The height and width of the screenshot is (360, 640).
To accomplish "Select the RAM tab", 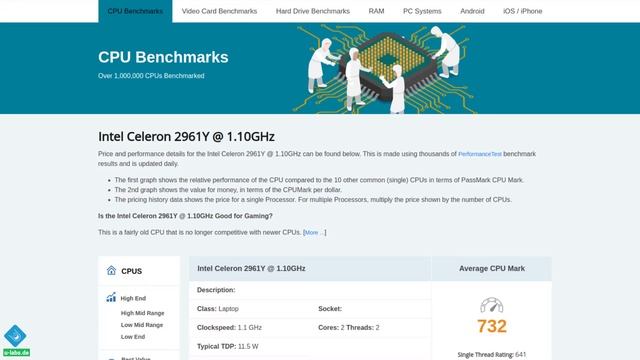I will tap(376, 11).
